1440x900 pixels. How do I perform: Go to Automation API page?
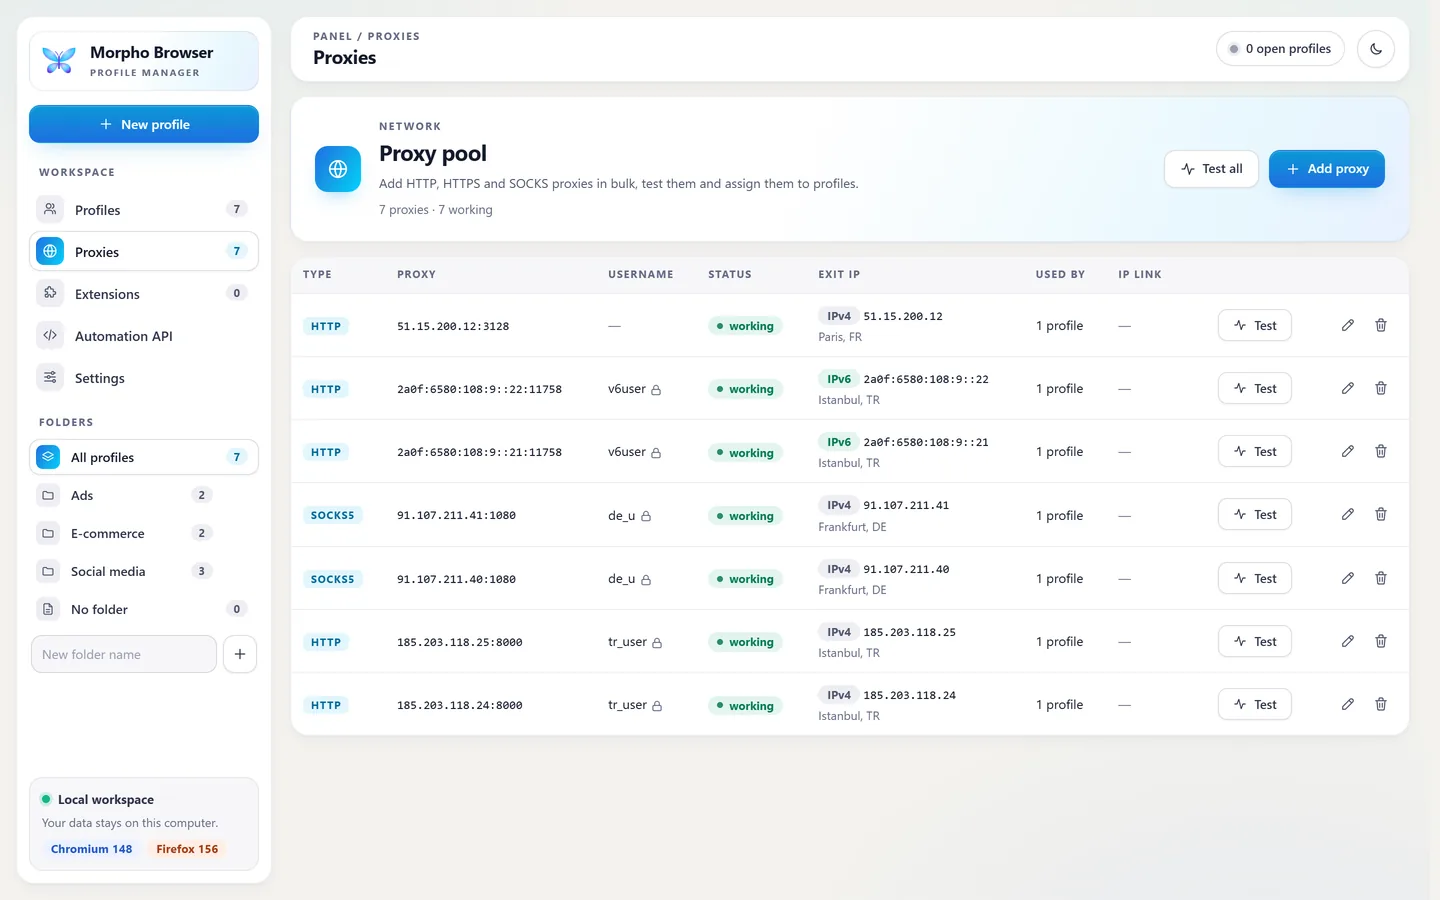(144, 335)
